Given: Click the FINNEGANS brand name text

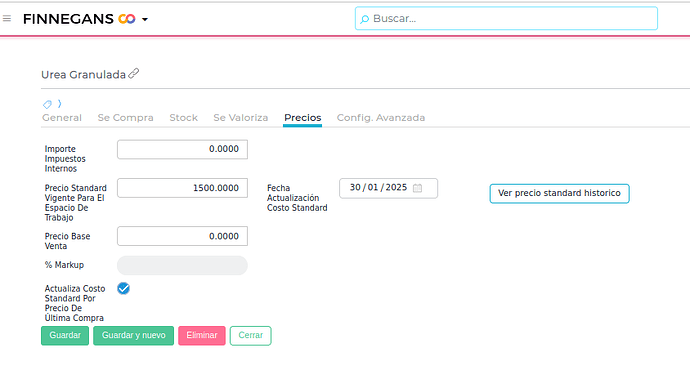Looking at the screenshot, I should 68,19.
